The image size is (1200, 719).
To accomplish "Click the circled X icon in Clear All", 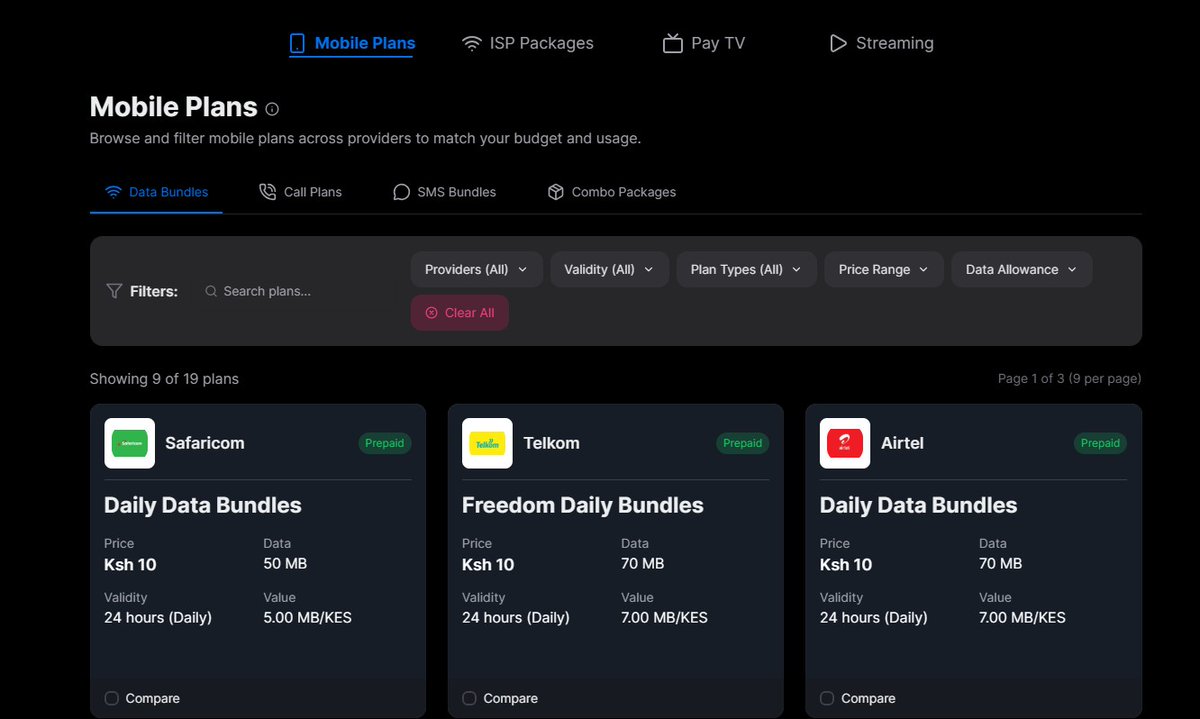I will click(432, 313).
